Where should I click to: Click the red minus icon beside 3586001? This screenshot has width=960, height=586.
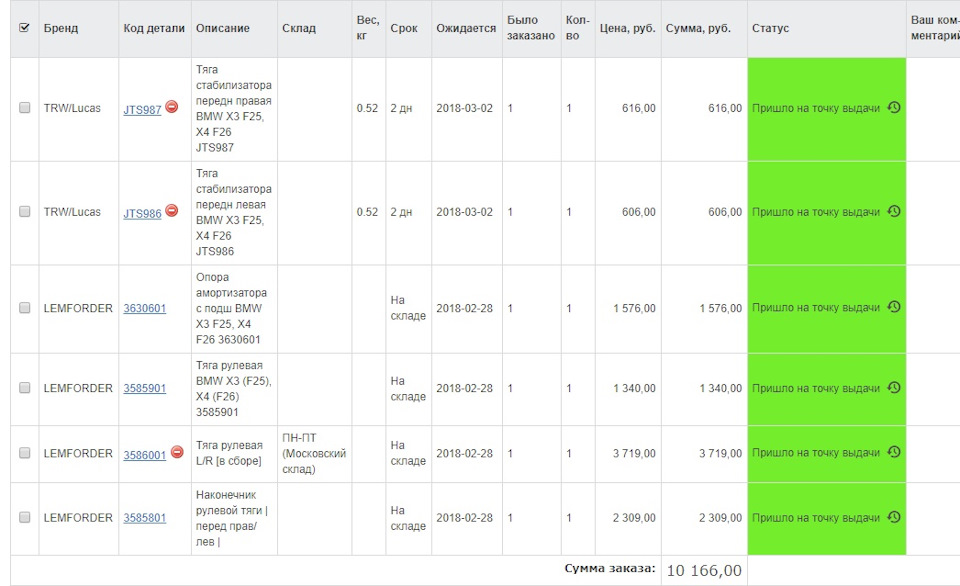[177, 453]
